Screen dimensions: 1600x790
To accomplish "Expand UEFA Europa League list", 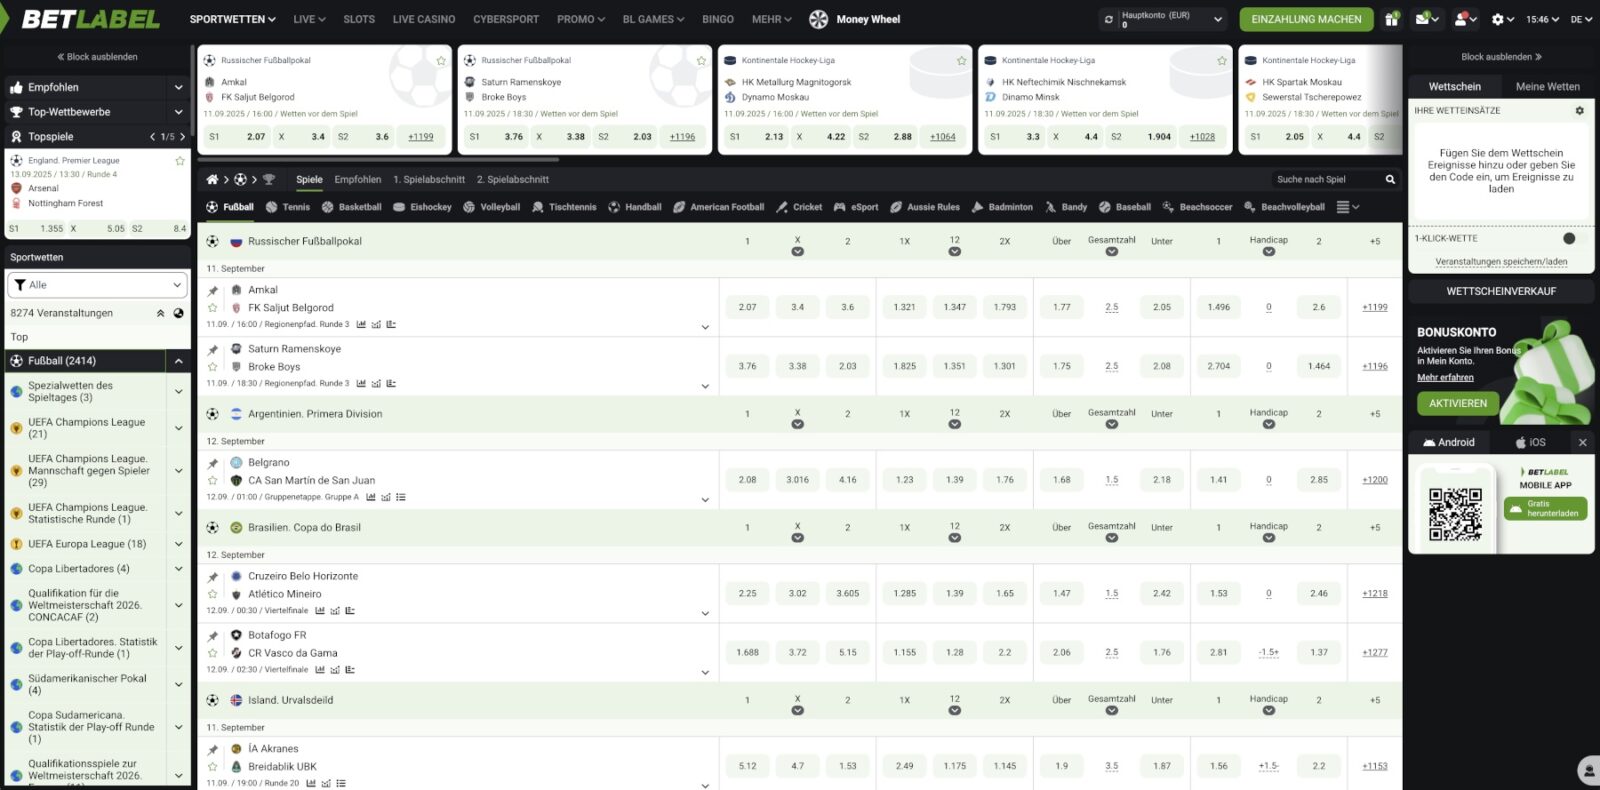I will (x=179, y=545).
